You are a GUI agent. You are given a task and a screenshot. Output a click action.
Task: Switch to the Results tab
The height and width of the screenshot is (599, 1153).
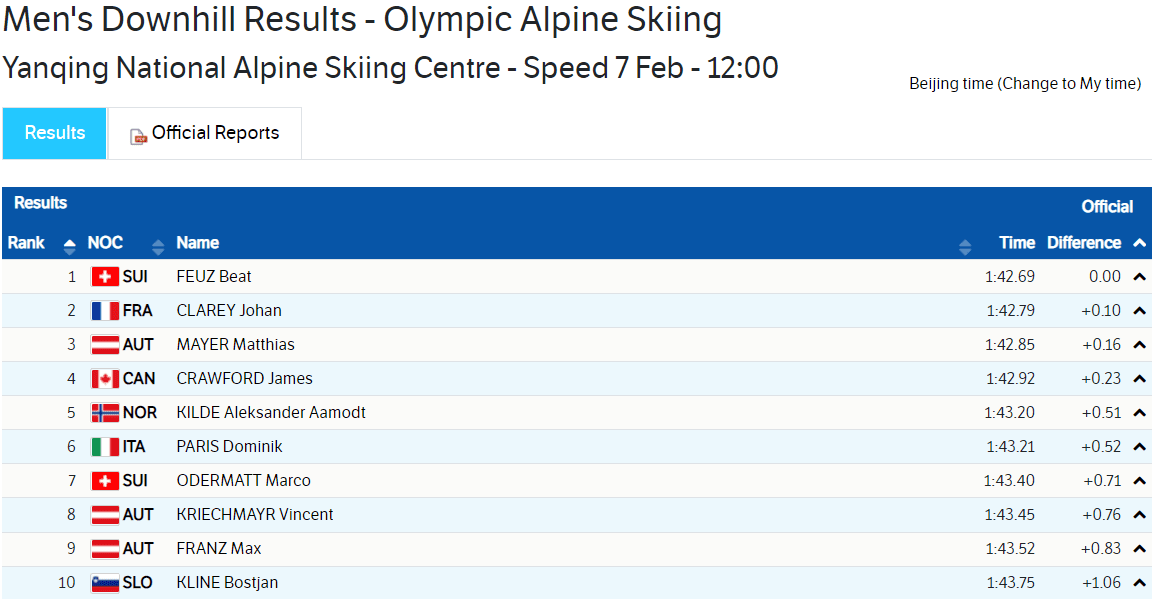point(55,133)
